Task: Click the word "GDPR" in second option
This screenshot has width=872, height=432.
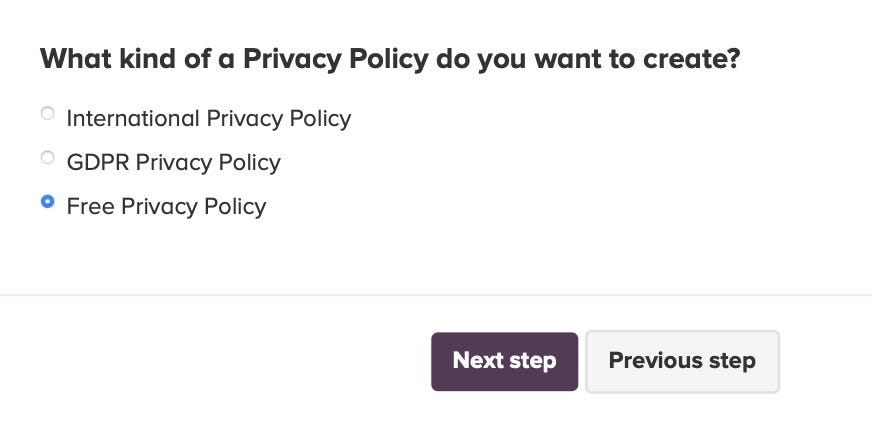Action: [98, 162]
